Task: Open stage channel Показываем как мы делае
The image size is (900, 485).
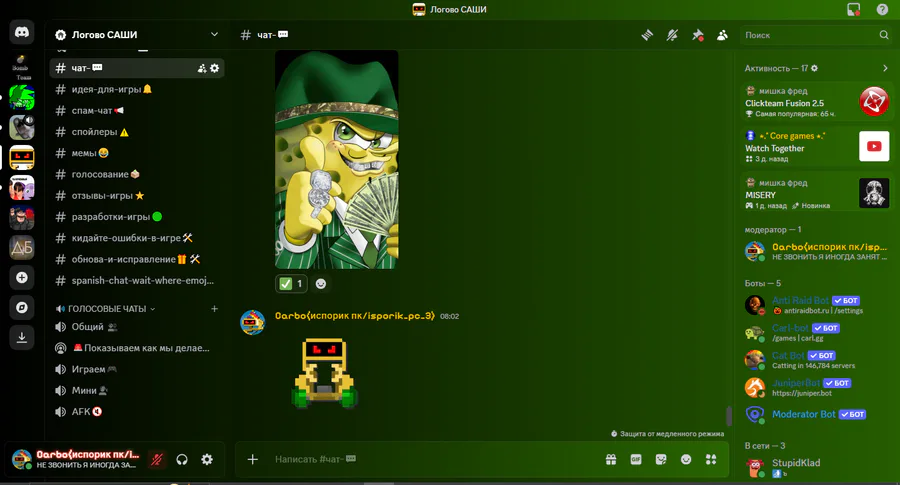Action: [137, 348]
